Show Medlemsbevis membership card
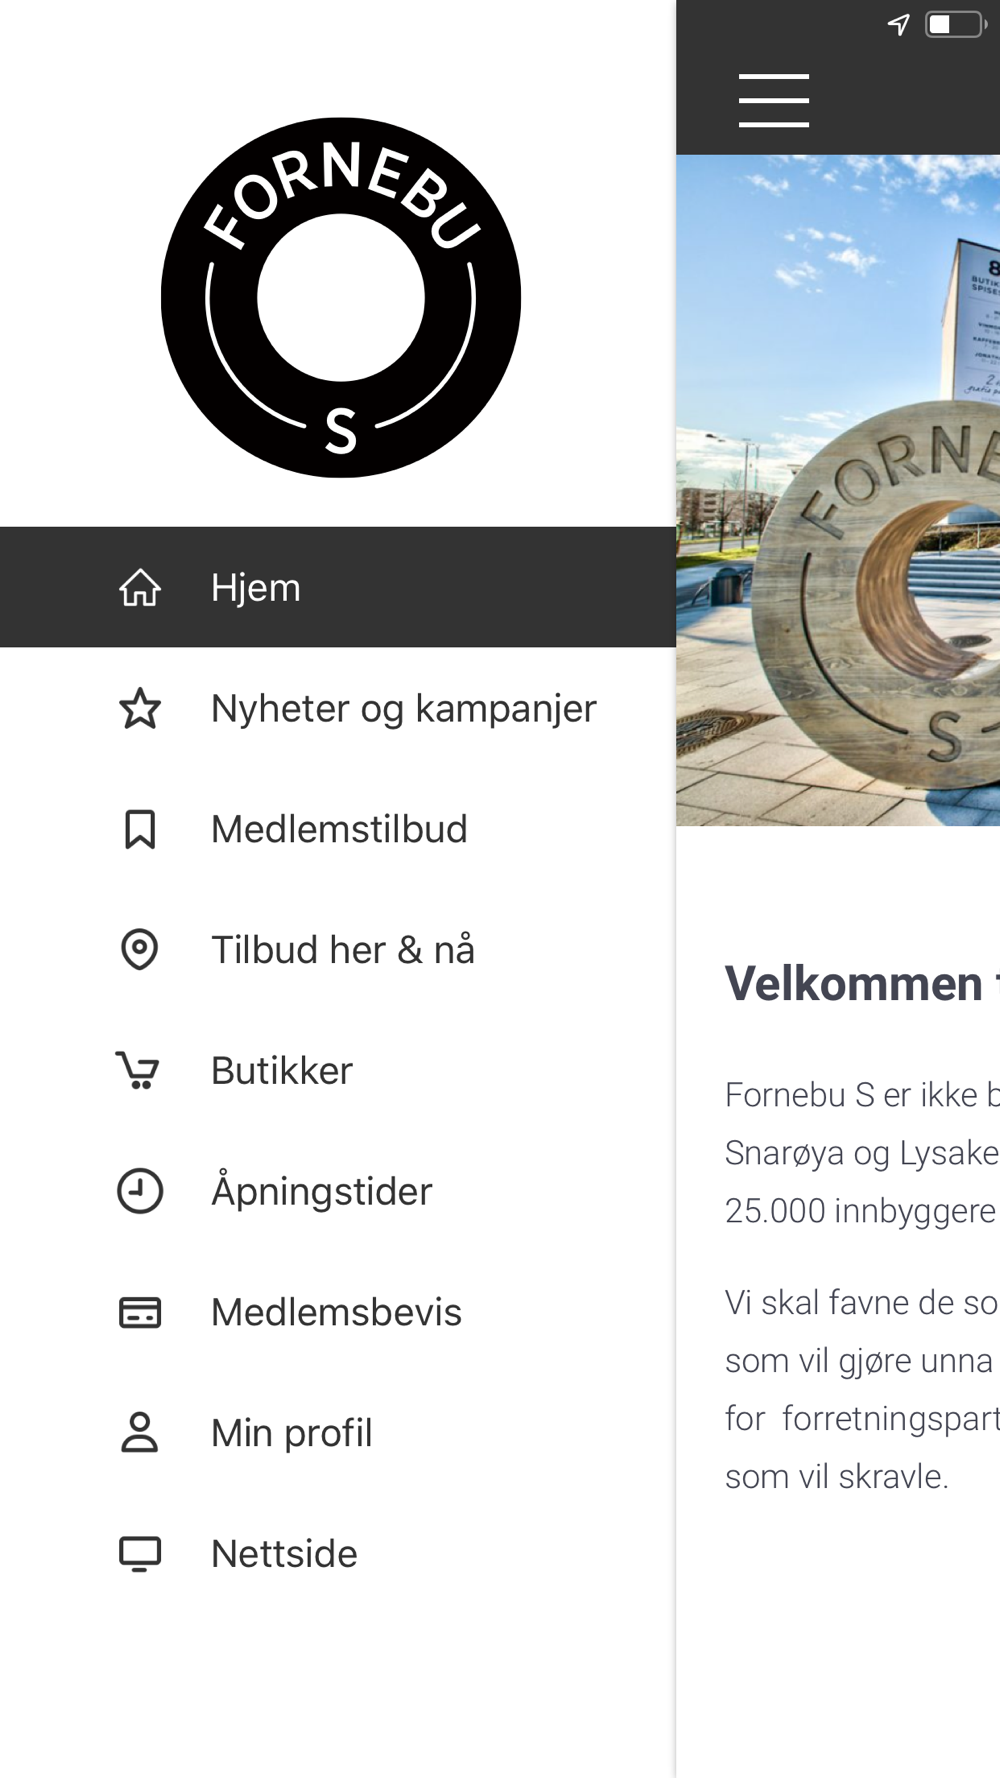This screenshot has width=1000, height=1778. (x=338, y=1312)
